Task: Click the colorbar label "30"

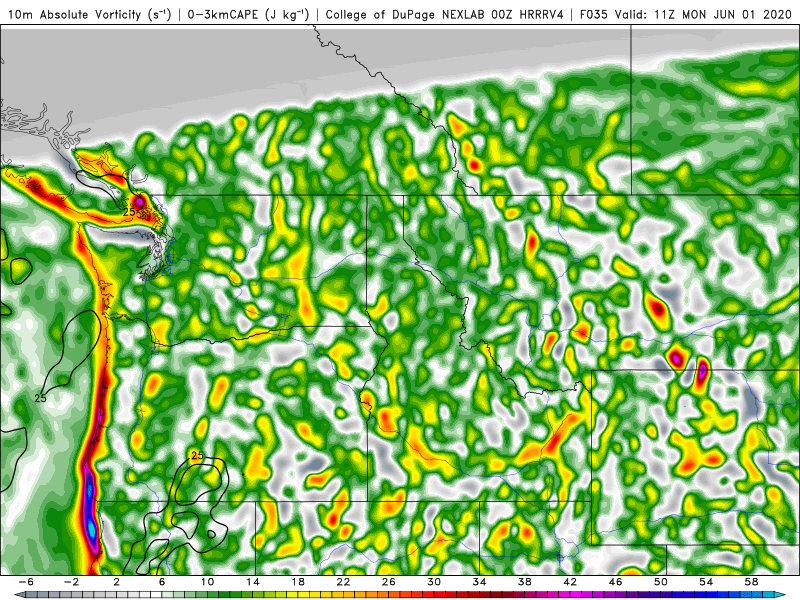Action: click(434, 582)
